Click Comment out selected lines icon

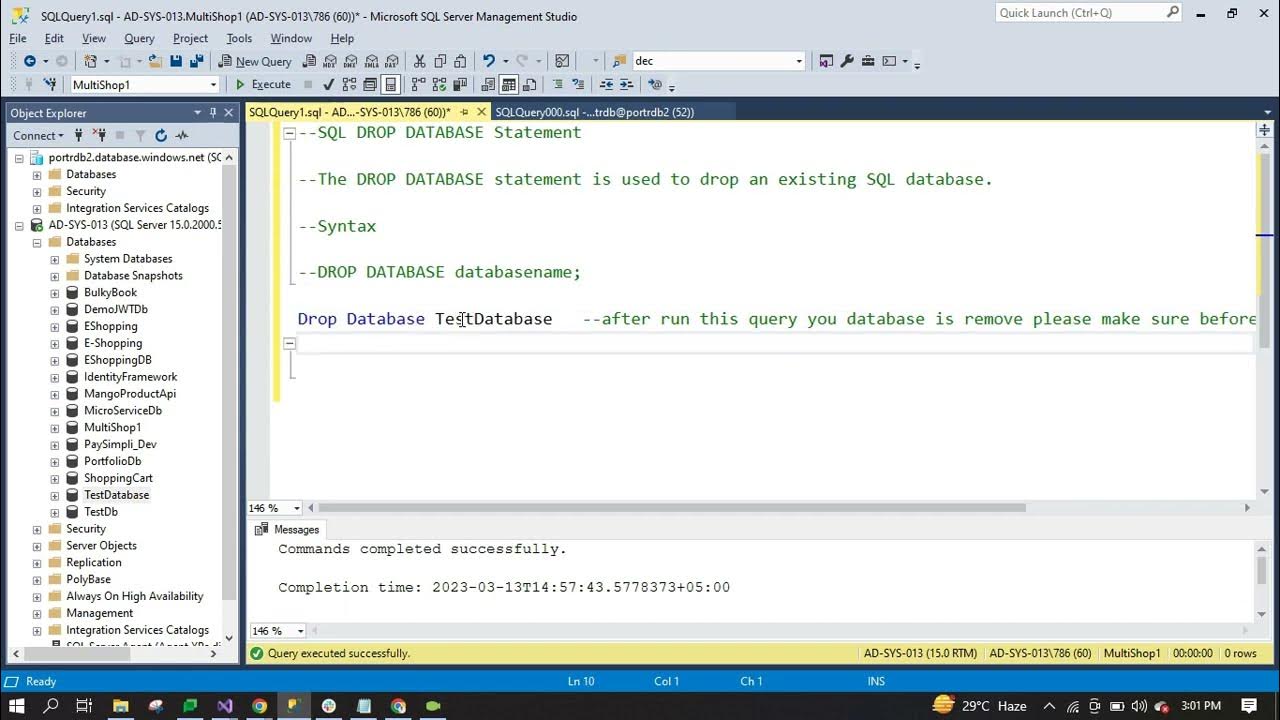(557, 85)
